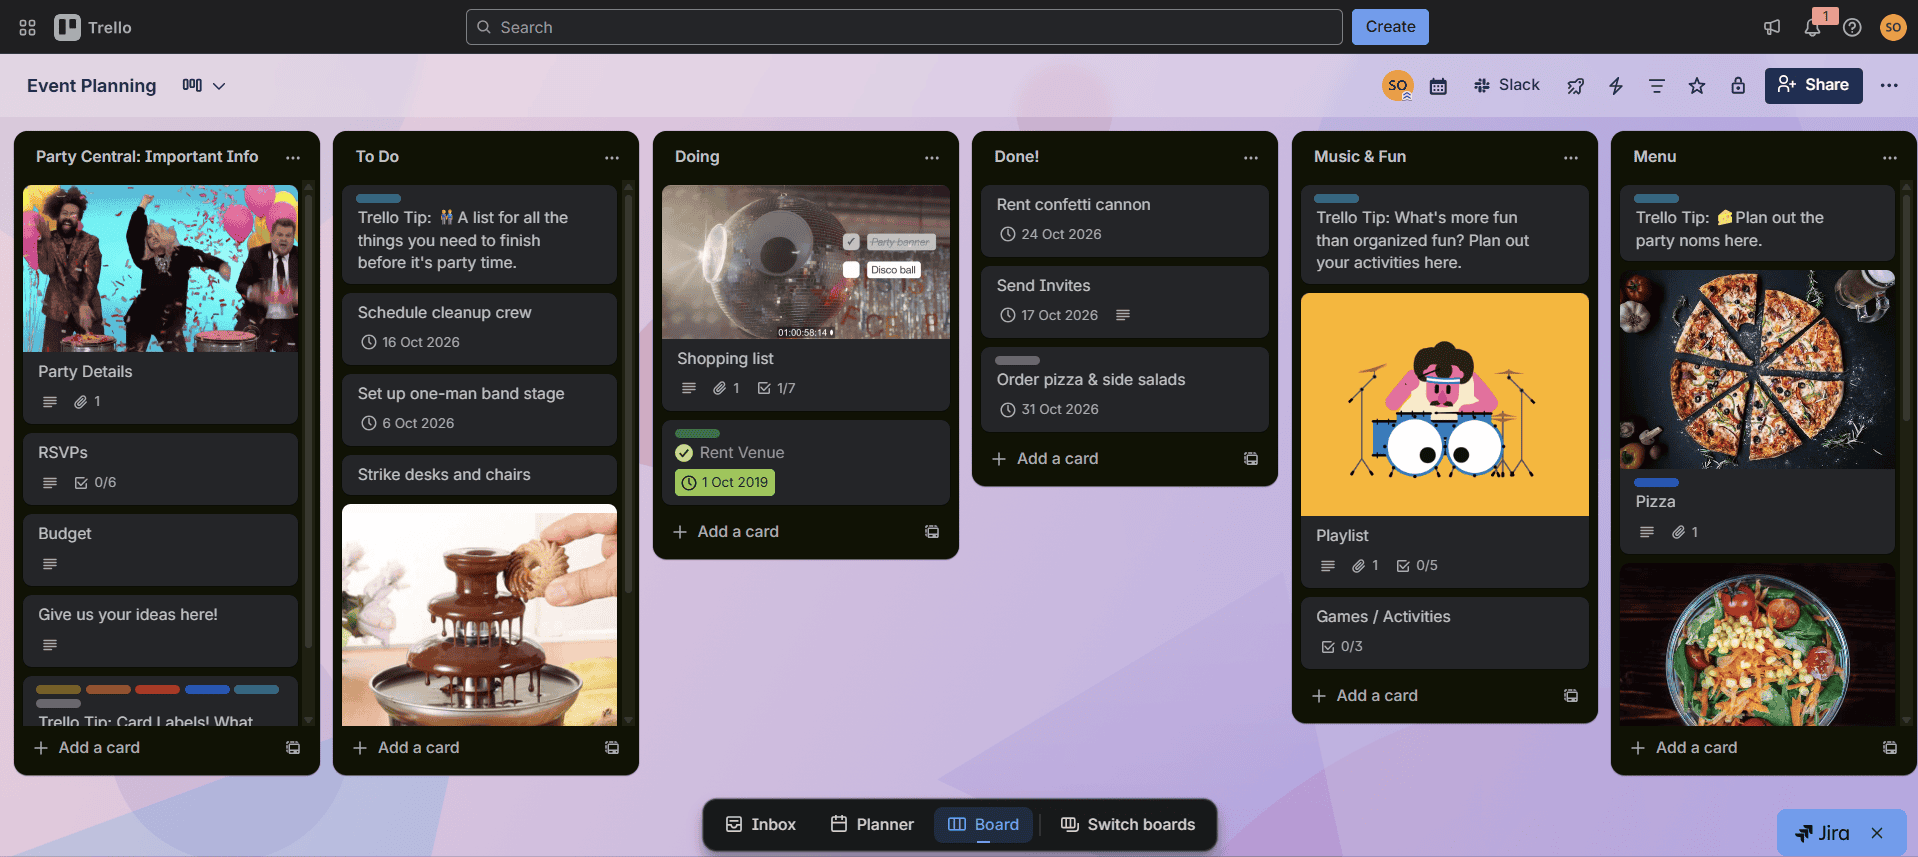Open the automation lightning bolt icon
The height and width of the screenshot is (857, 1918).
click(1615, 86)
